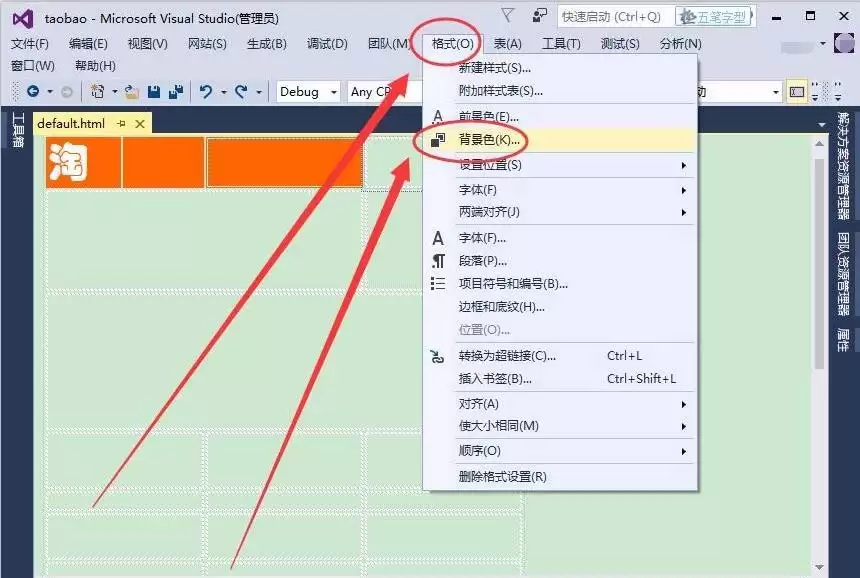Viewport: 860px width, 578px height.
Task: Open the toolbar combo box dropdown arrow at right
Action: point(776,92)
